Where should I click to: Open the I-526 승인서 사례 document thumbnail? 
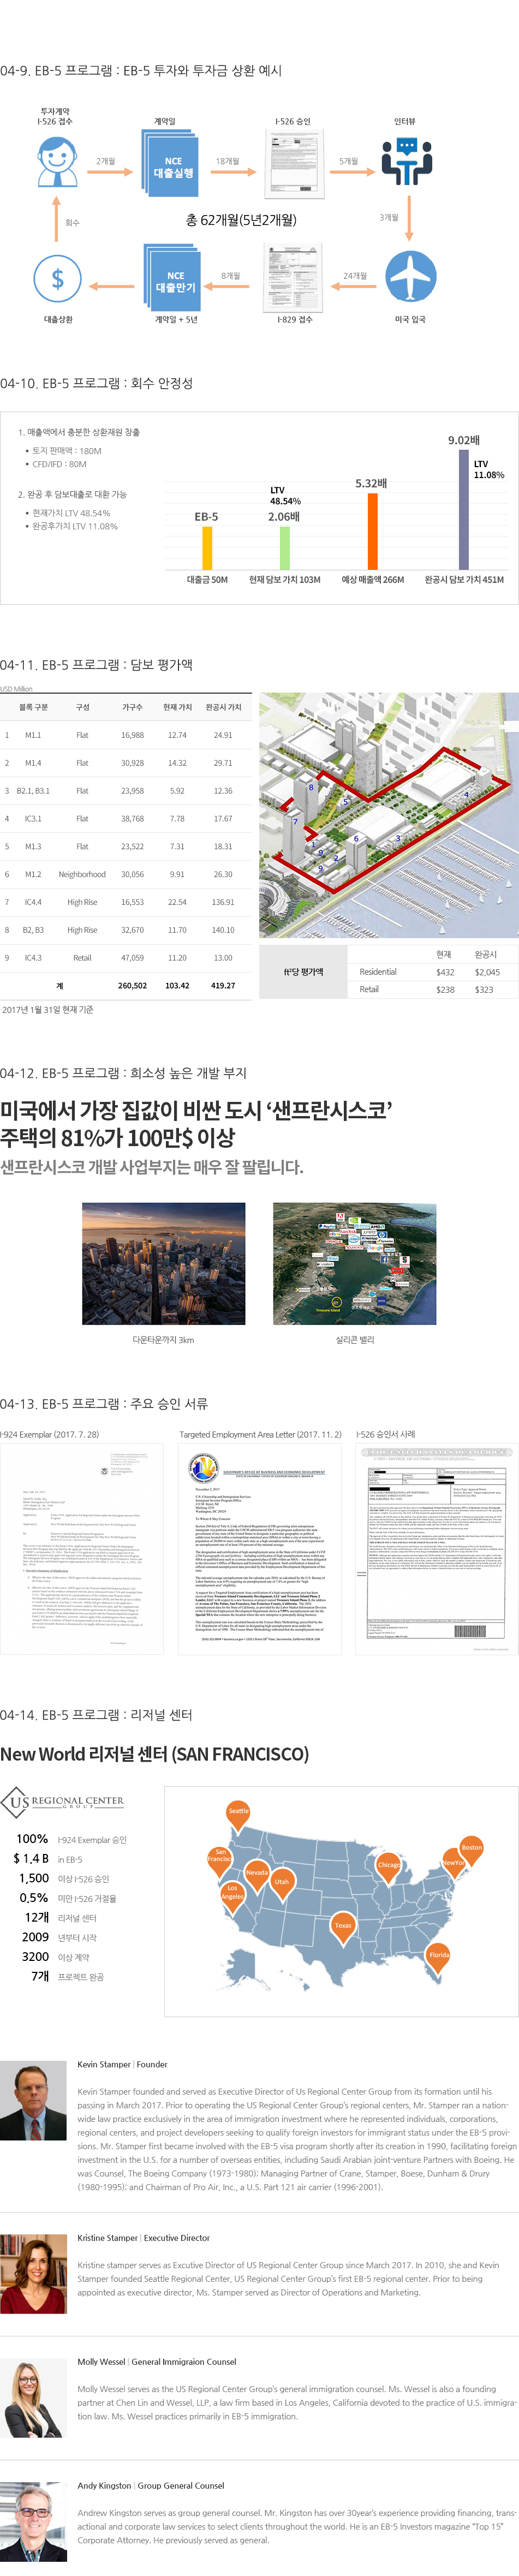click(x=438, y=1548)
